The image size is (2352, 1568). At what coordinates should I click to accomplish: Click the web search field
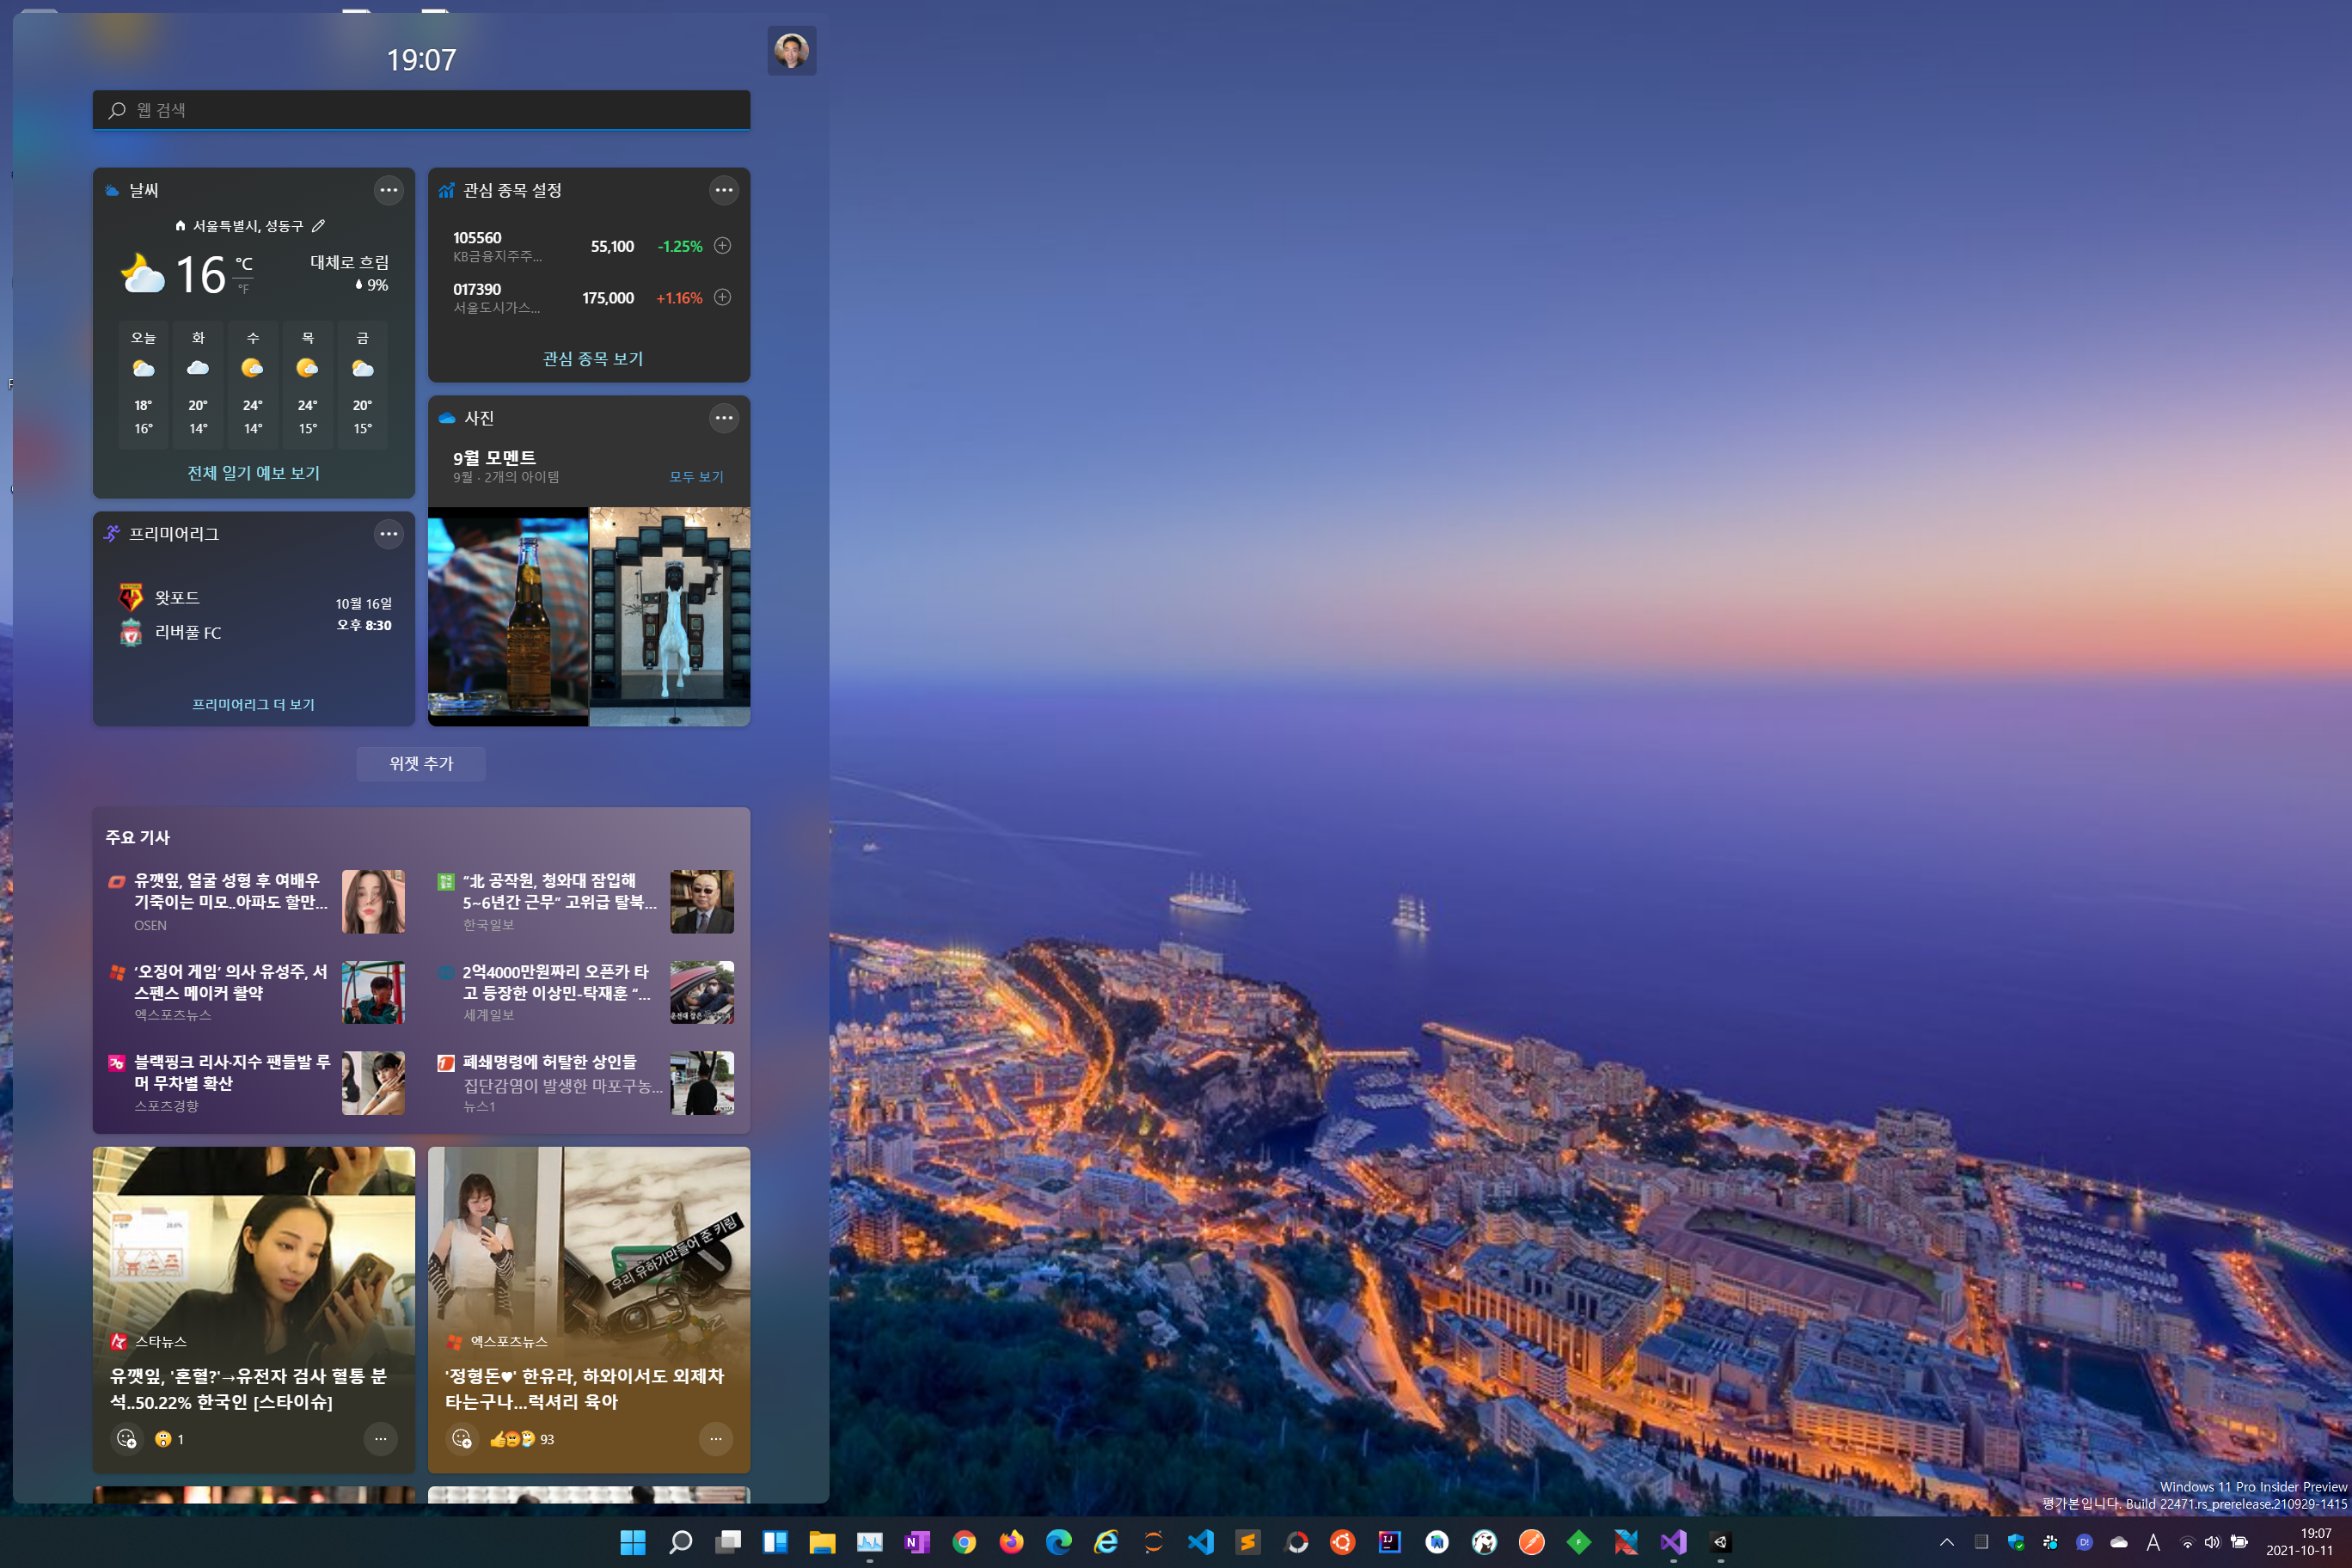point(421,110)
